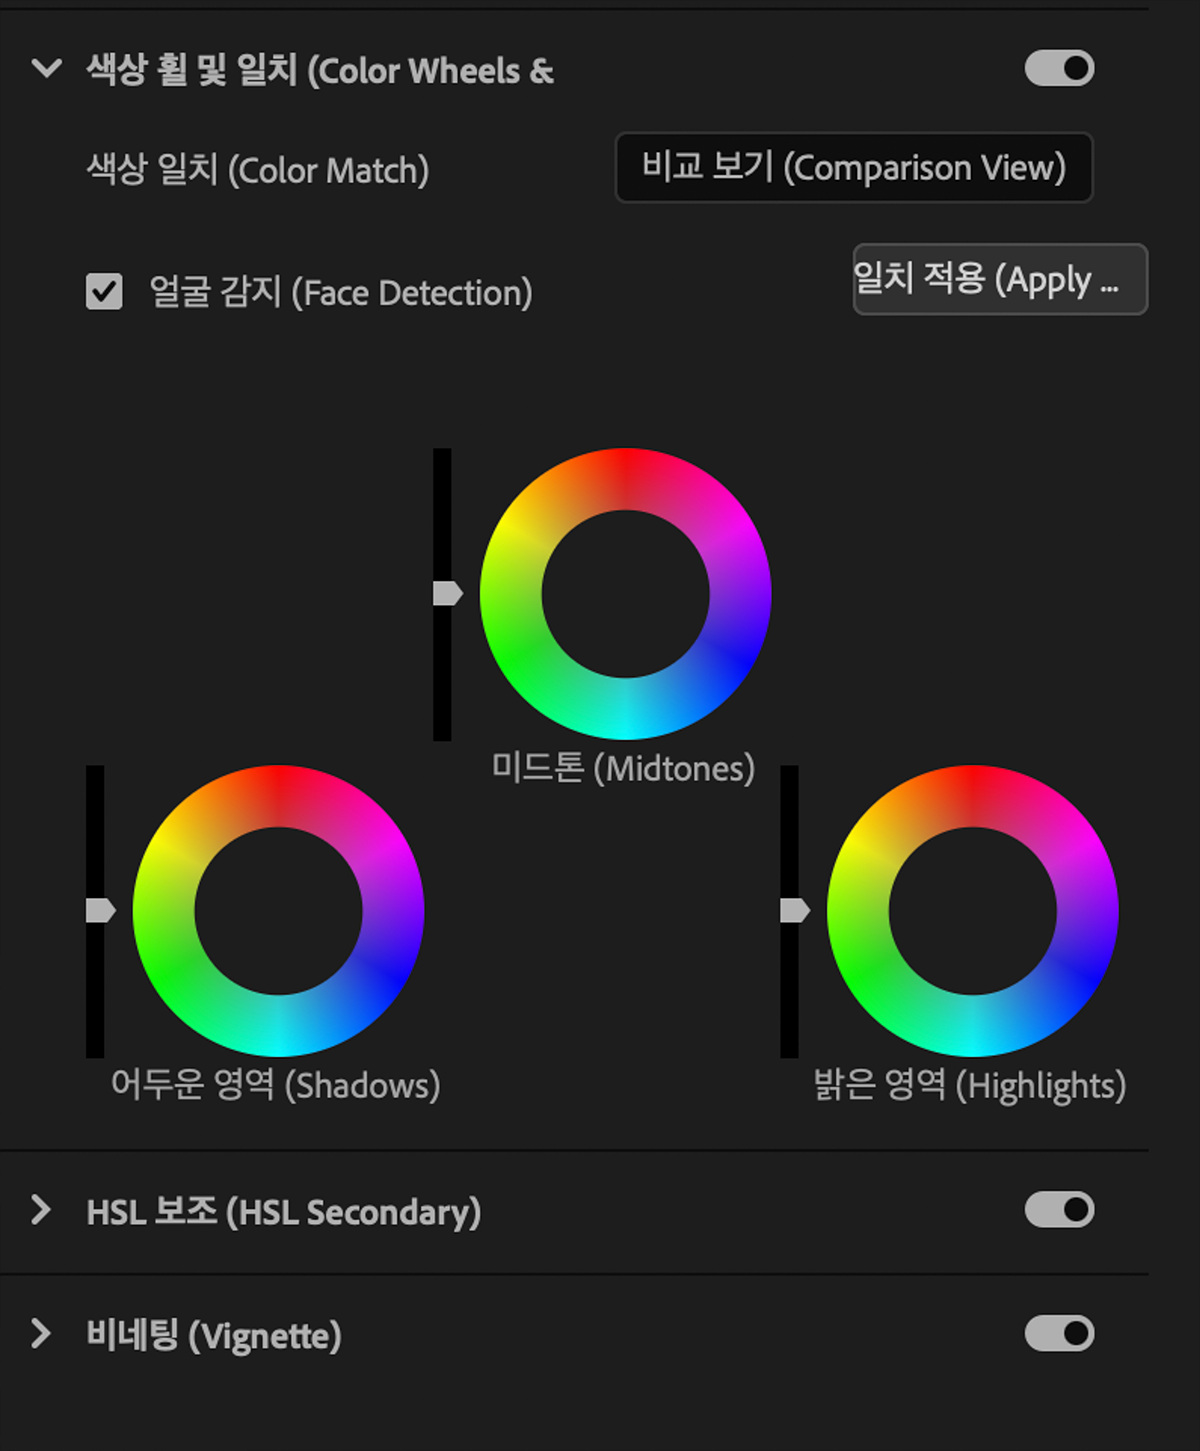Turn off the Vignette effect switch
This screenshot has height=1451, width=1200.
(1059, 1334)
